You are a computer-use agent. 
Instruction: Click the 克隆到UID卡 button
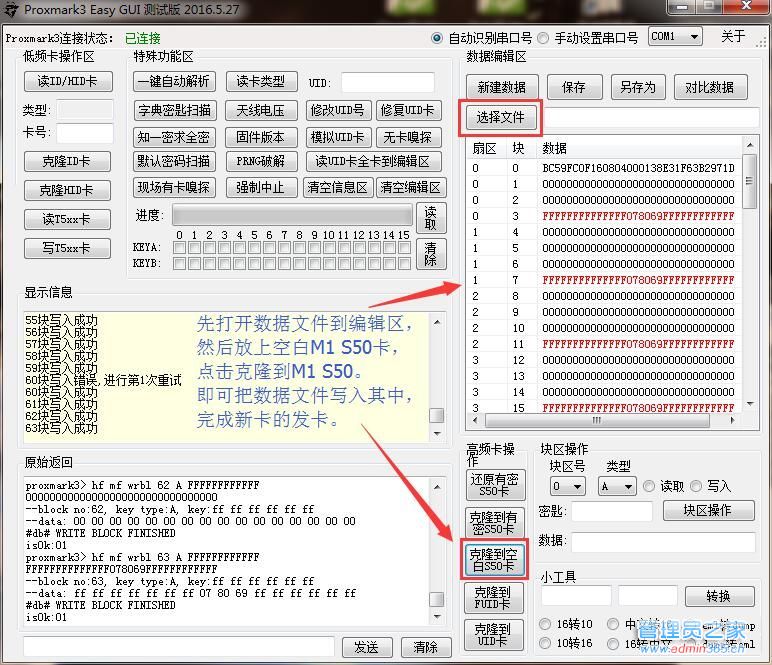click(x=493, y=635)
